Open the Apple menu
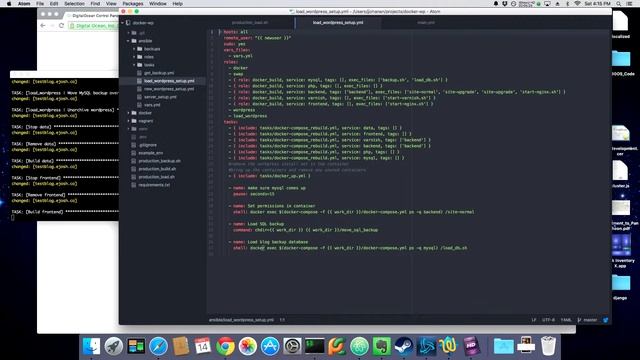The image size is (640, 360). 9,4
